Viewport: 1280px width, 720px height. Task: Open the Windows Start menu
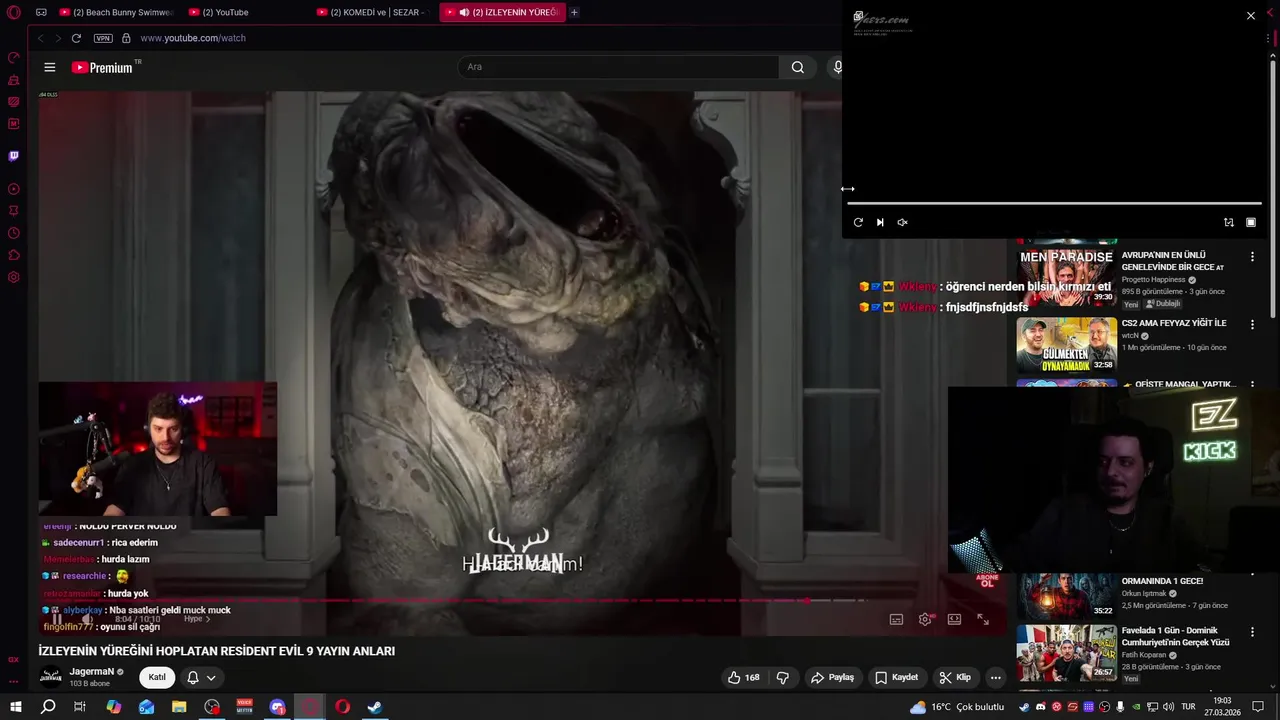coord(16,707)
